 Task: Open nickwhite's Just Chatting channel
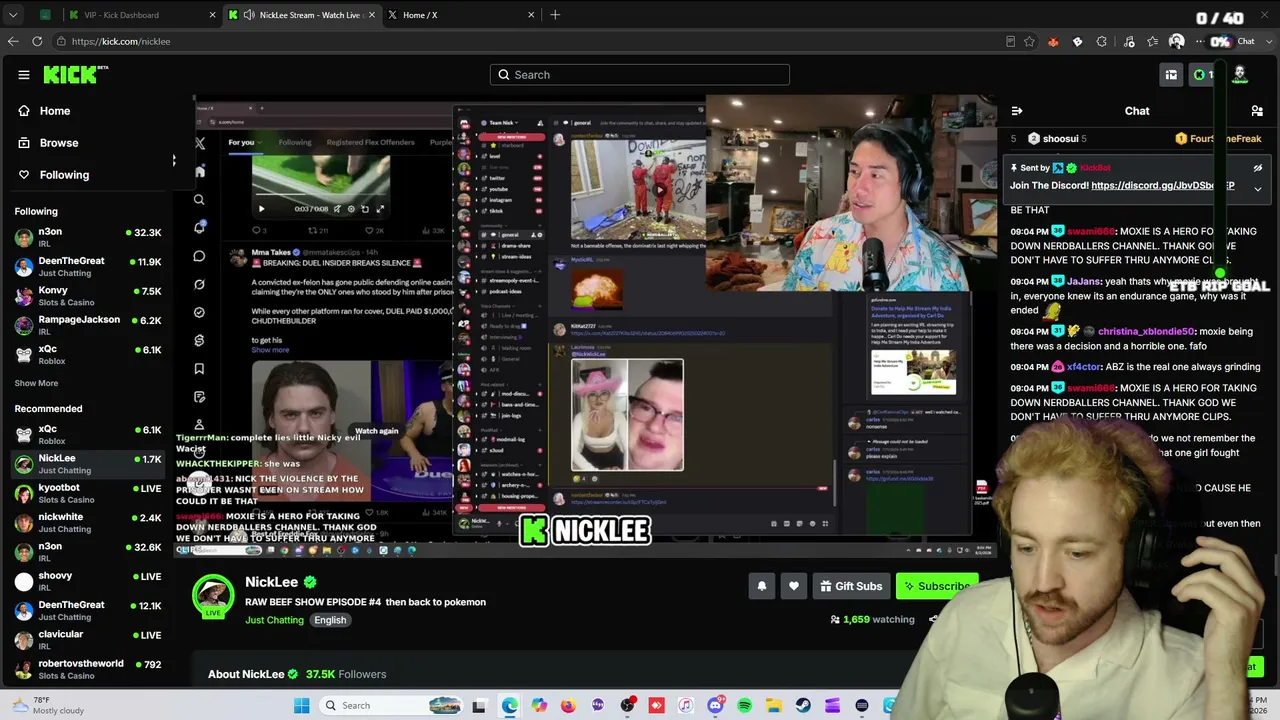click(x=88, y=522)
